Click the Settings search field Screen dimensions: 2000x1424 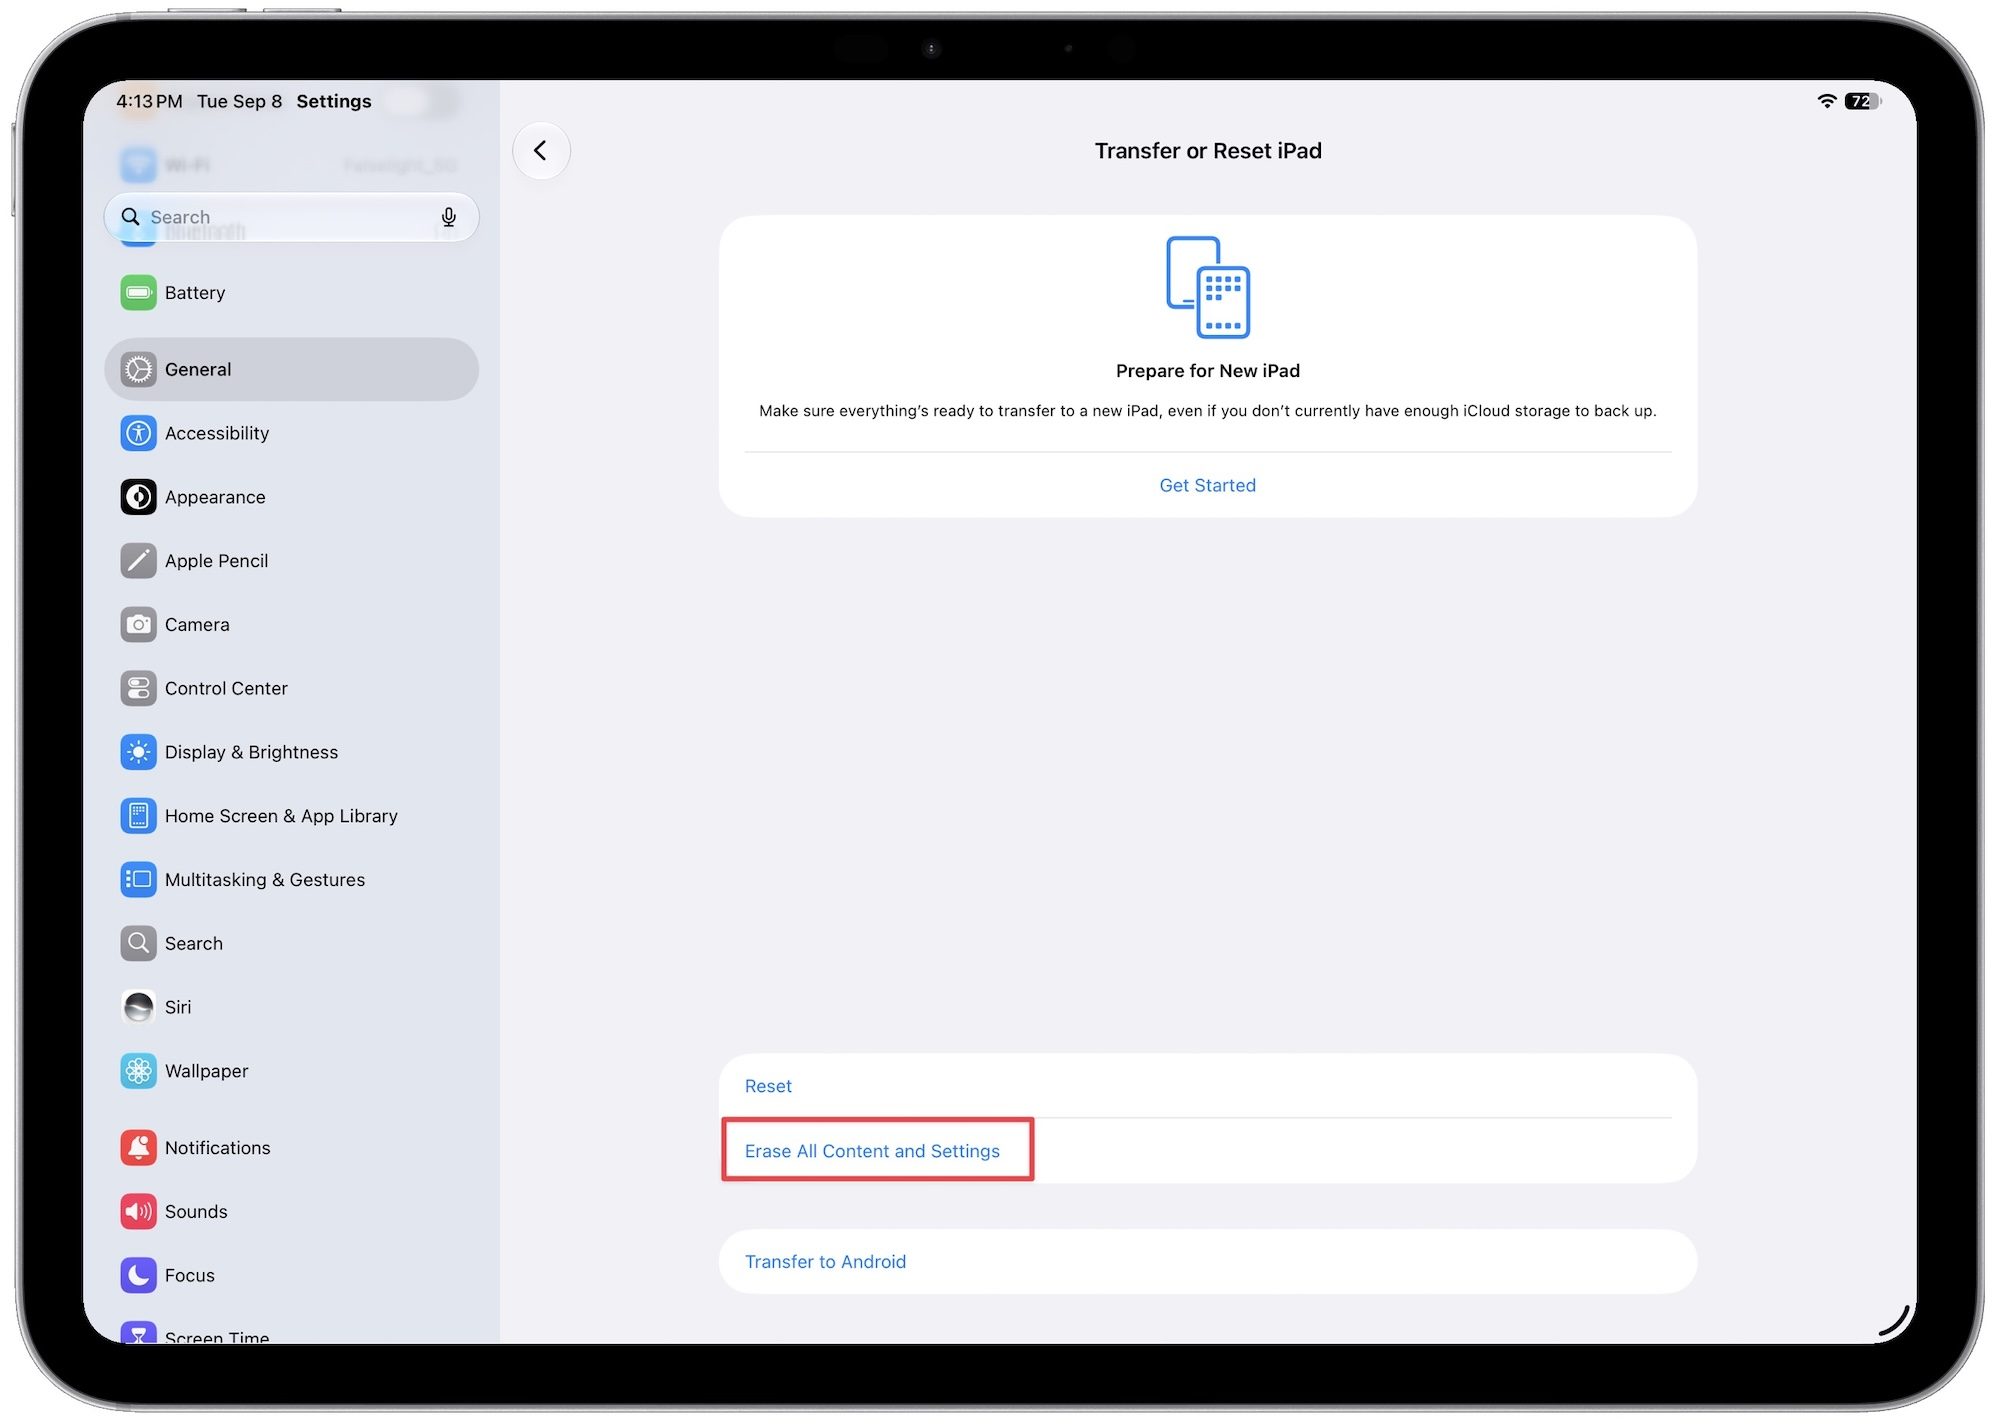click(x=291, y=217)
